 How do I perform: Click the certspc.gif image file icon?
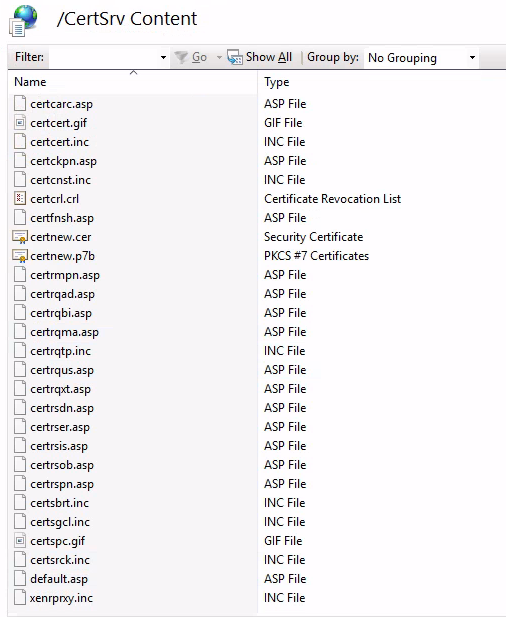(20, 541)
